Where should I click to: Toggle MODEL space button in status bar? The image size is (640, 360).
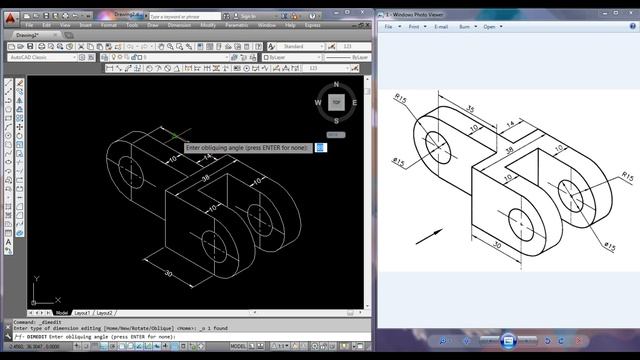click(238, 346)
